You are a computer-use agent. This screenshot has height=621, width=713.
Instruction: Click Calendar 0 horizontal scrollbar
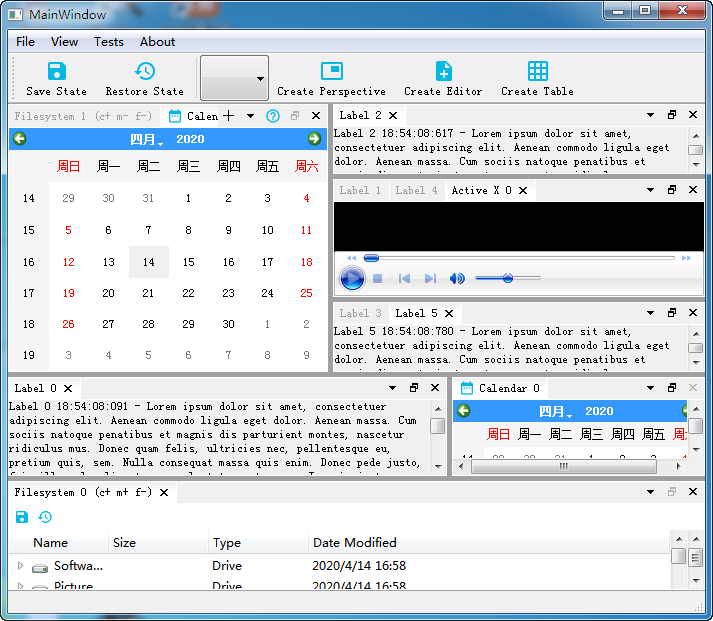570,466
